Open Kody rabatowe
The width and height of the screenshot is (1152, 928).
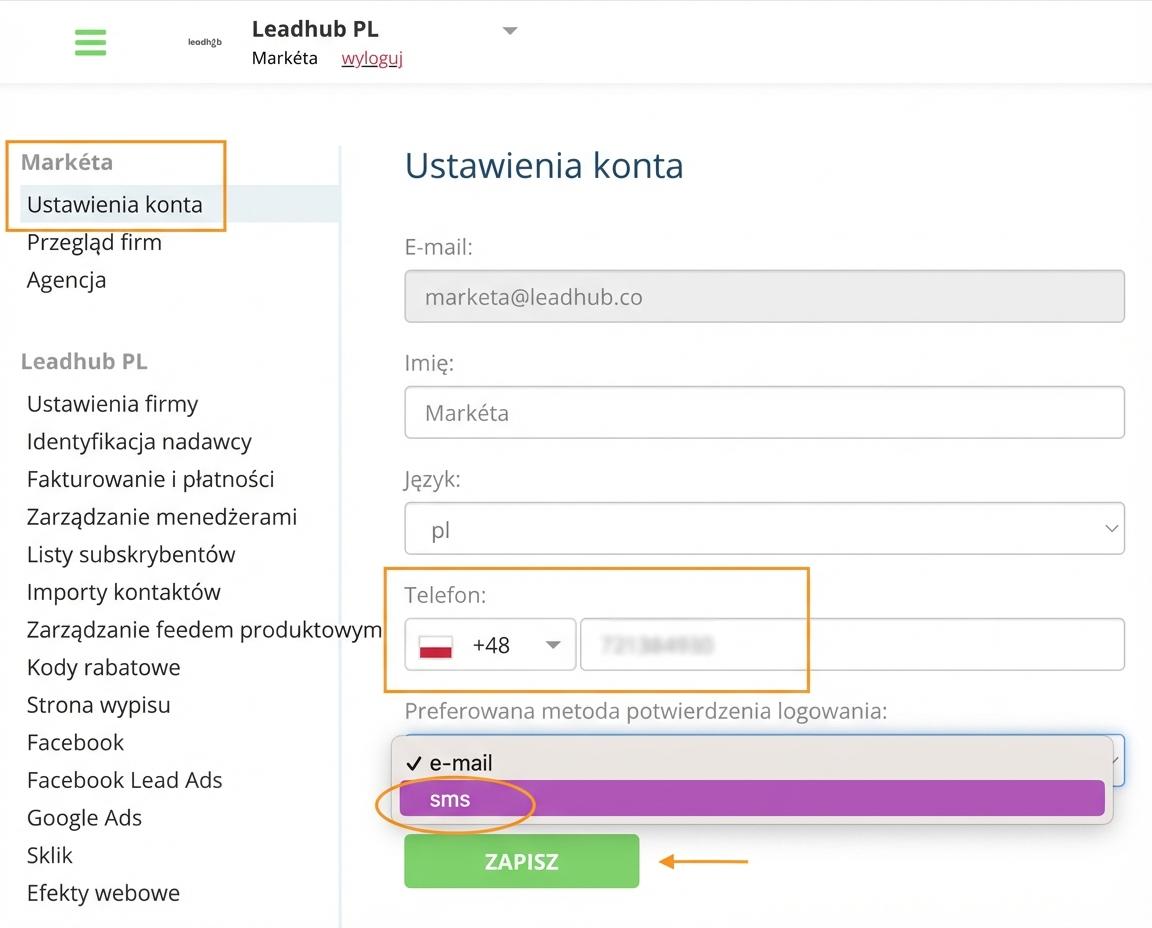coord(104,667)
